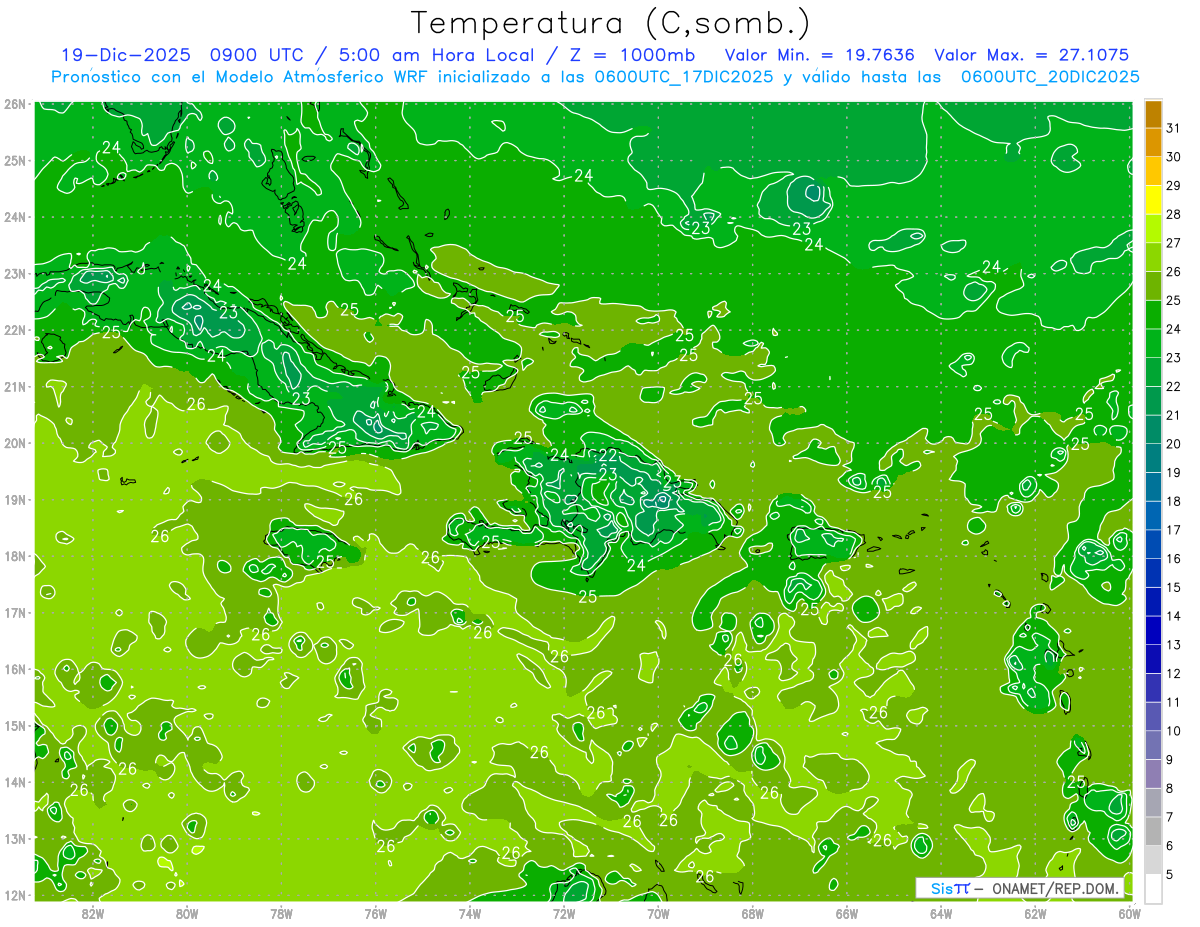Click the '74W' longitude axis label
Screen dimensions: 1200x927
(x=469, y=913)
